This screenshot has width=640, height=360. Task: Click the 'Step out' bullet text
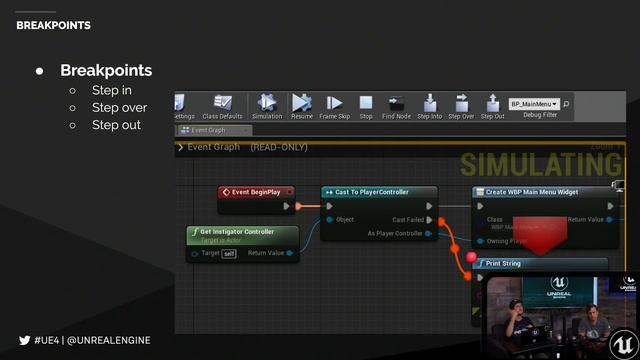[116, 125]
